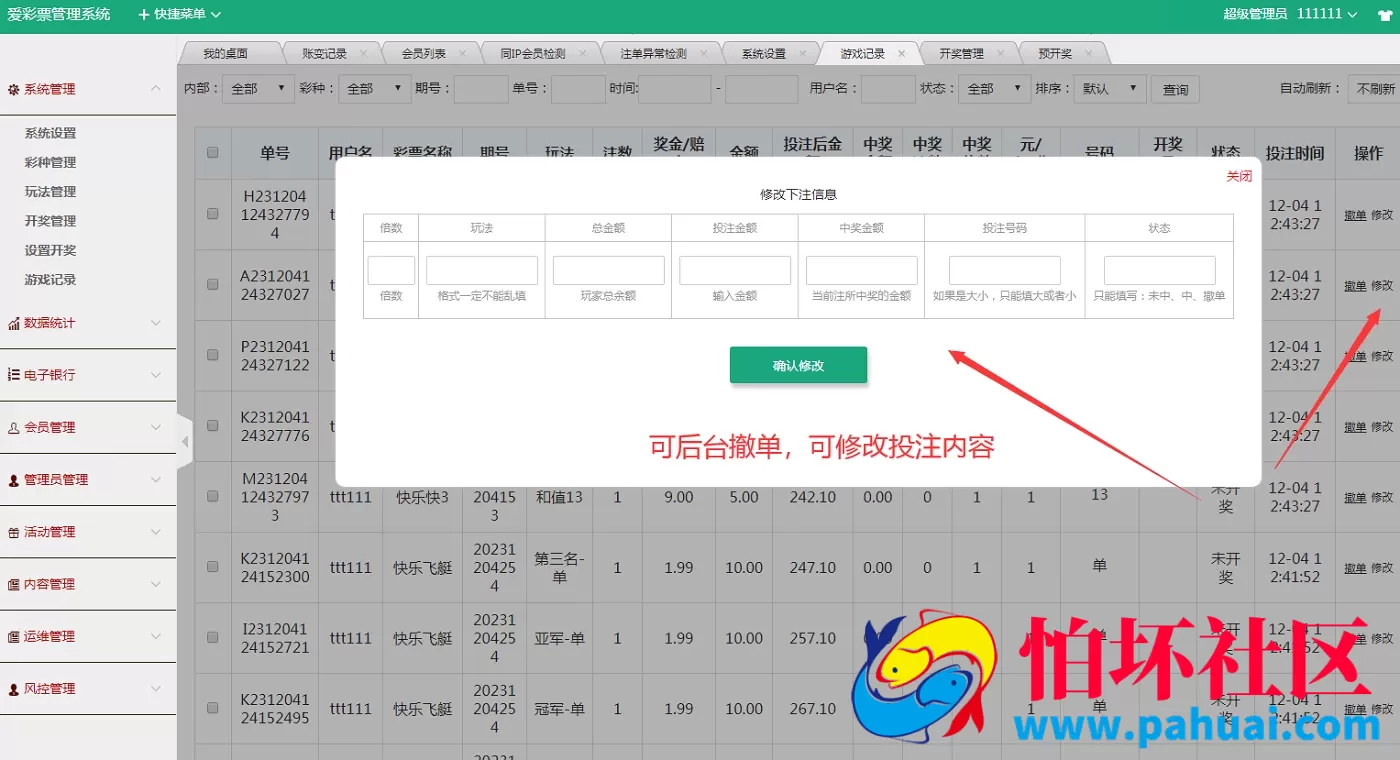Open 设置开奖 in the sidebar

click(x=50, y=250)
